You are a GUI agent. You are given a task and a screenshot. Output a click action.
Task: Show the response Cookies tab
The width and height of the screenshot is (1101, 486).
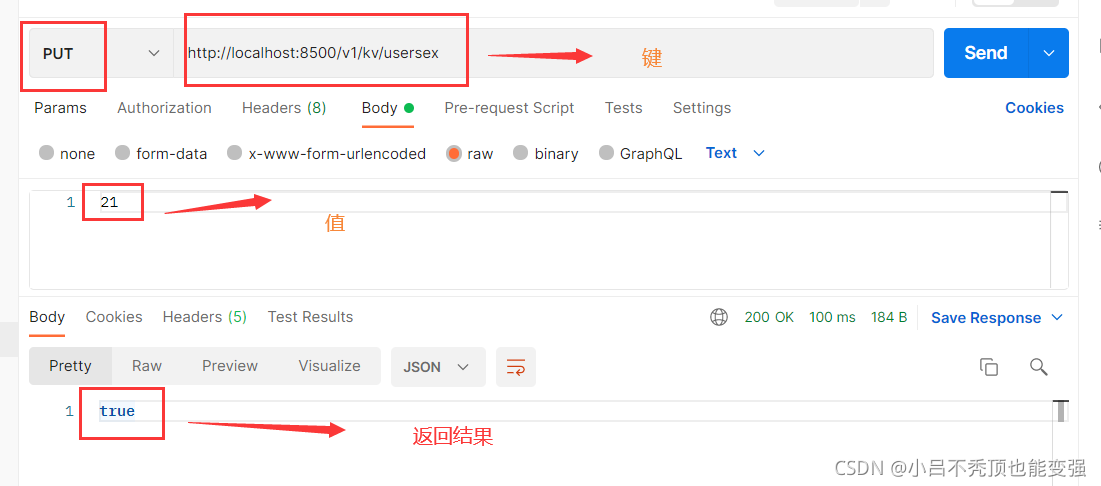114,317
